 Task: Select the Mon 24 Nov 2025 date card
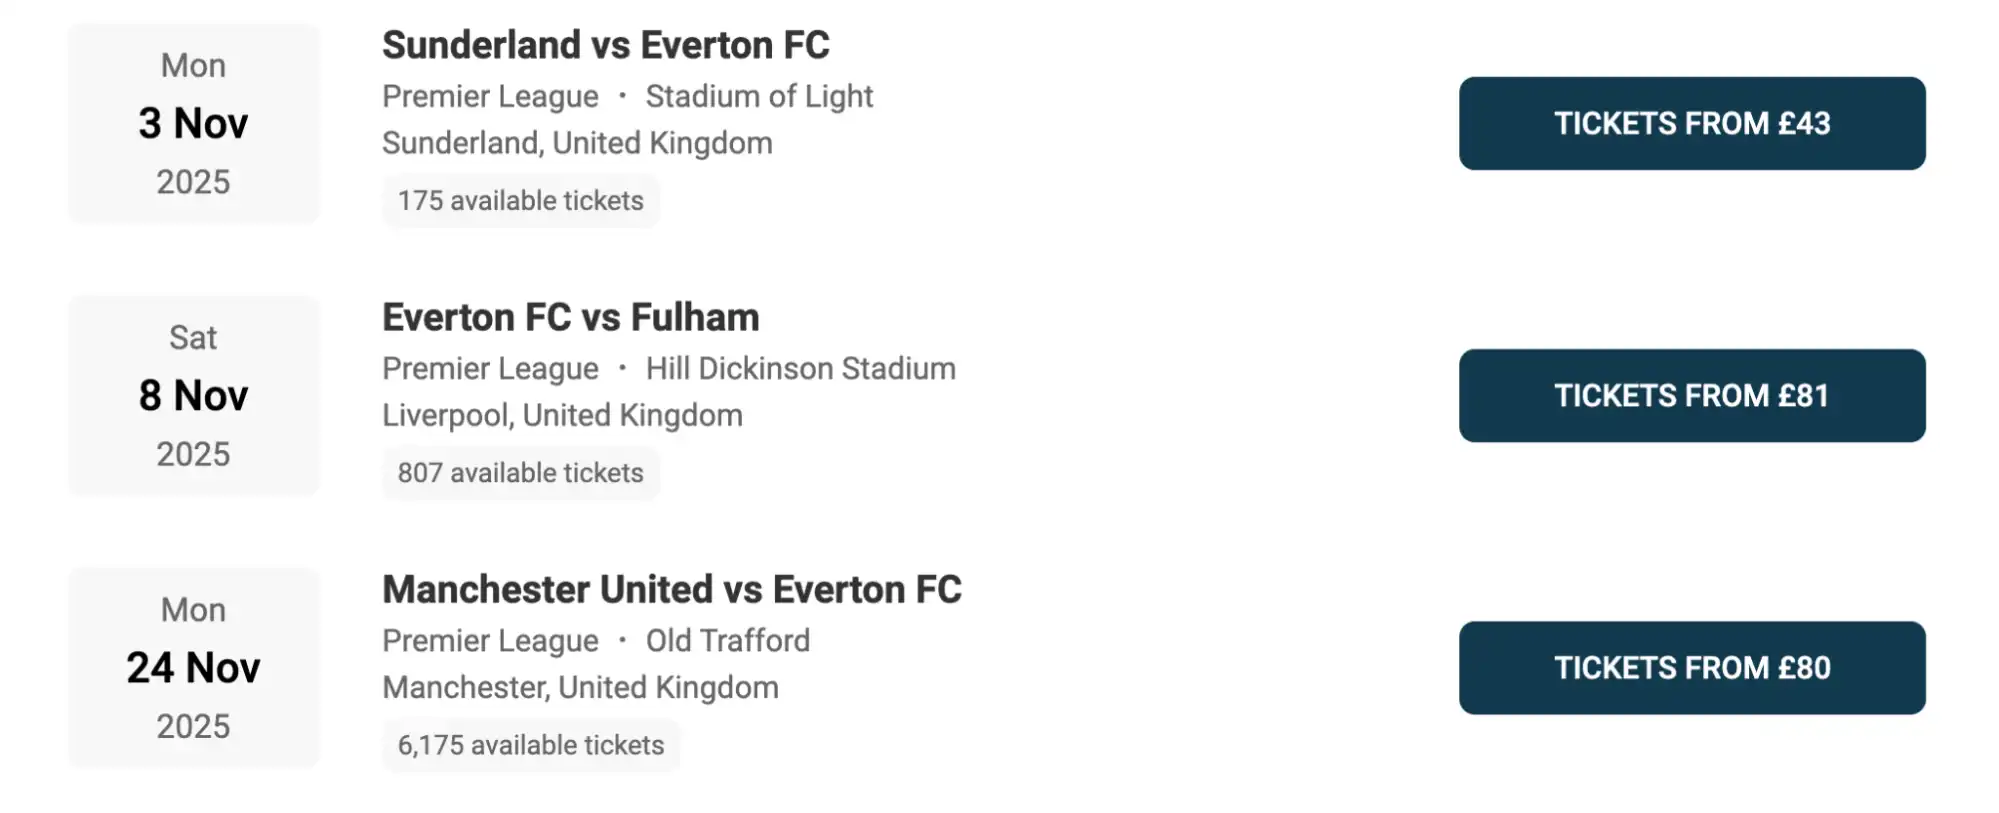point(193,668)
